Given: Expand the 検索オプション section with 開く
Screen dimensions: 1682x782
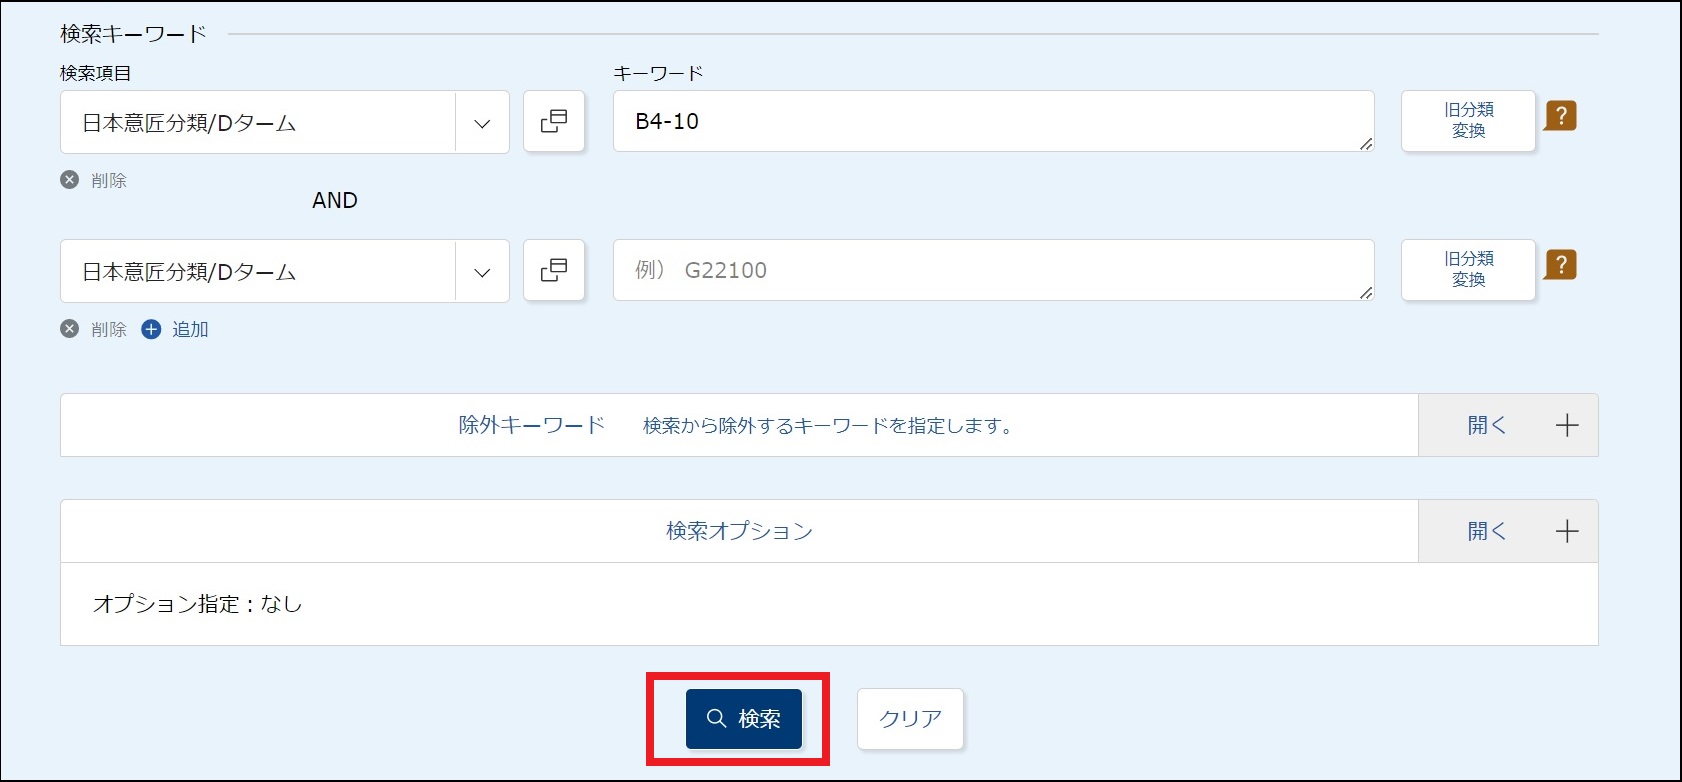Looking at the screenshot, I should [x=1507, y=532].
